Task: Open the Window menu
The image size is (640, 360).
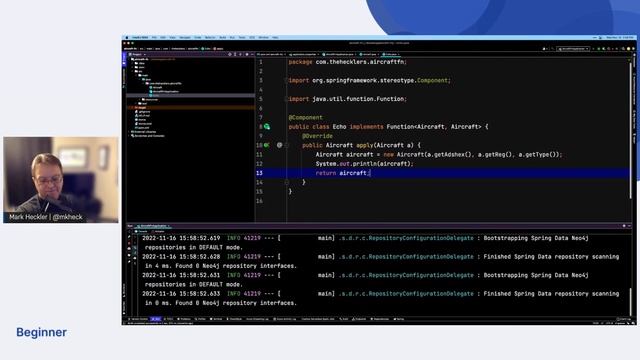Action: 264,38
